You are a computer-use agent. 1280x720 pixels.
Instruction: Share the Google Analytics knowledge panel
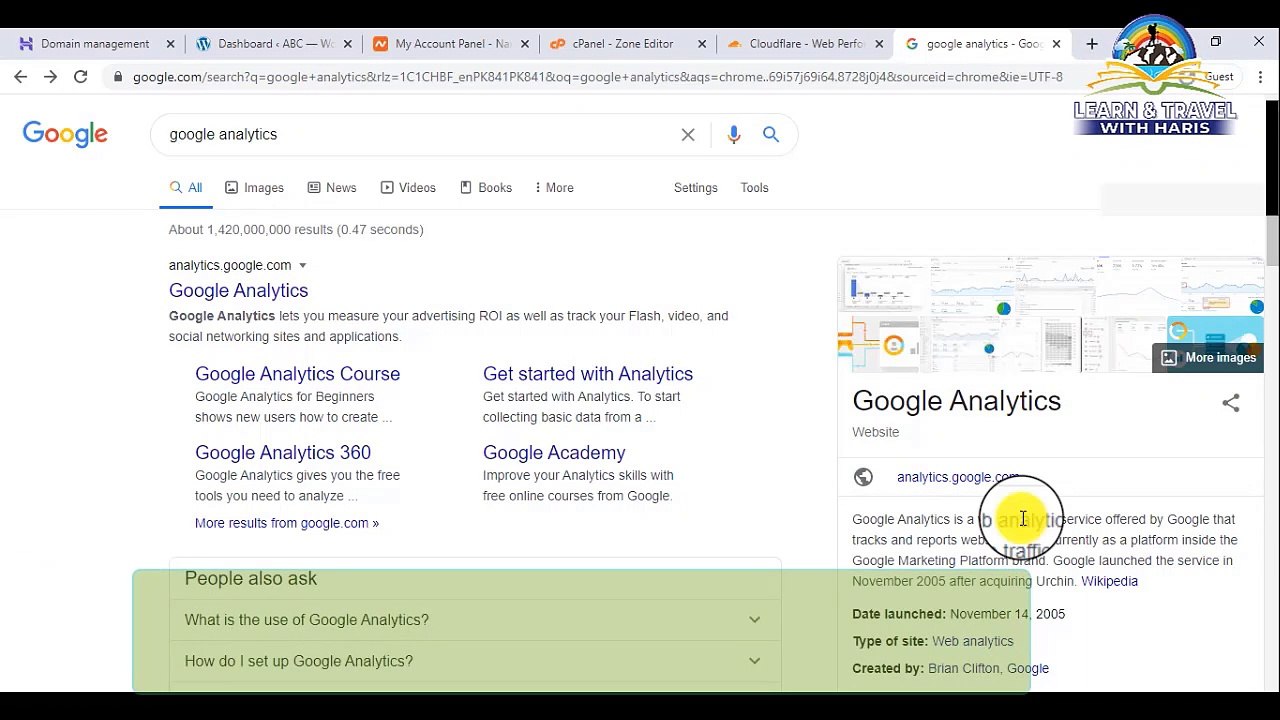tap(1231, 403)
